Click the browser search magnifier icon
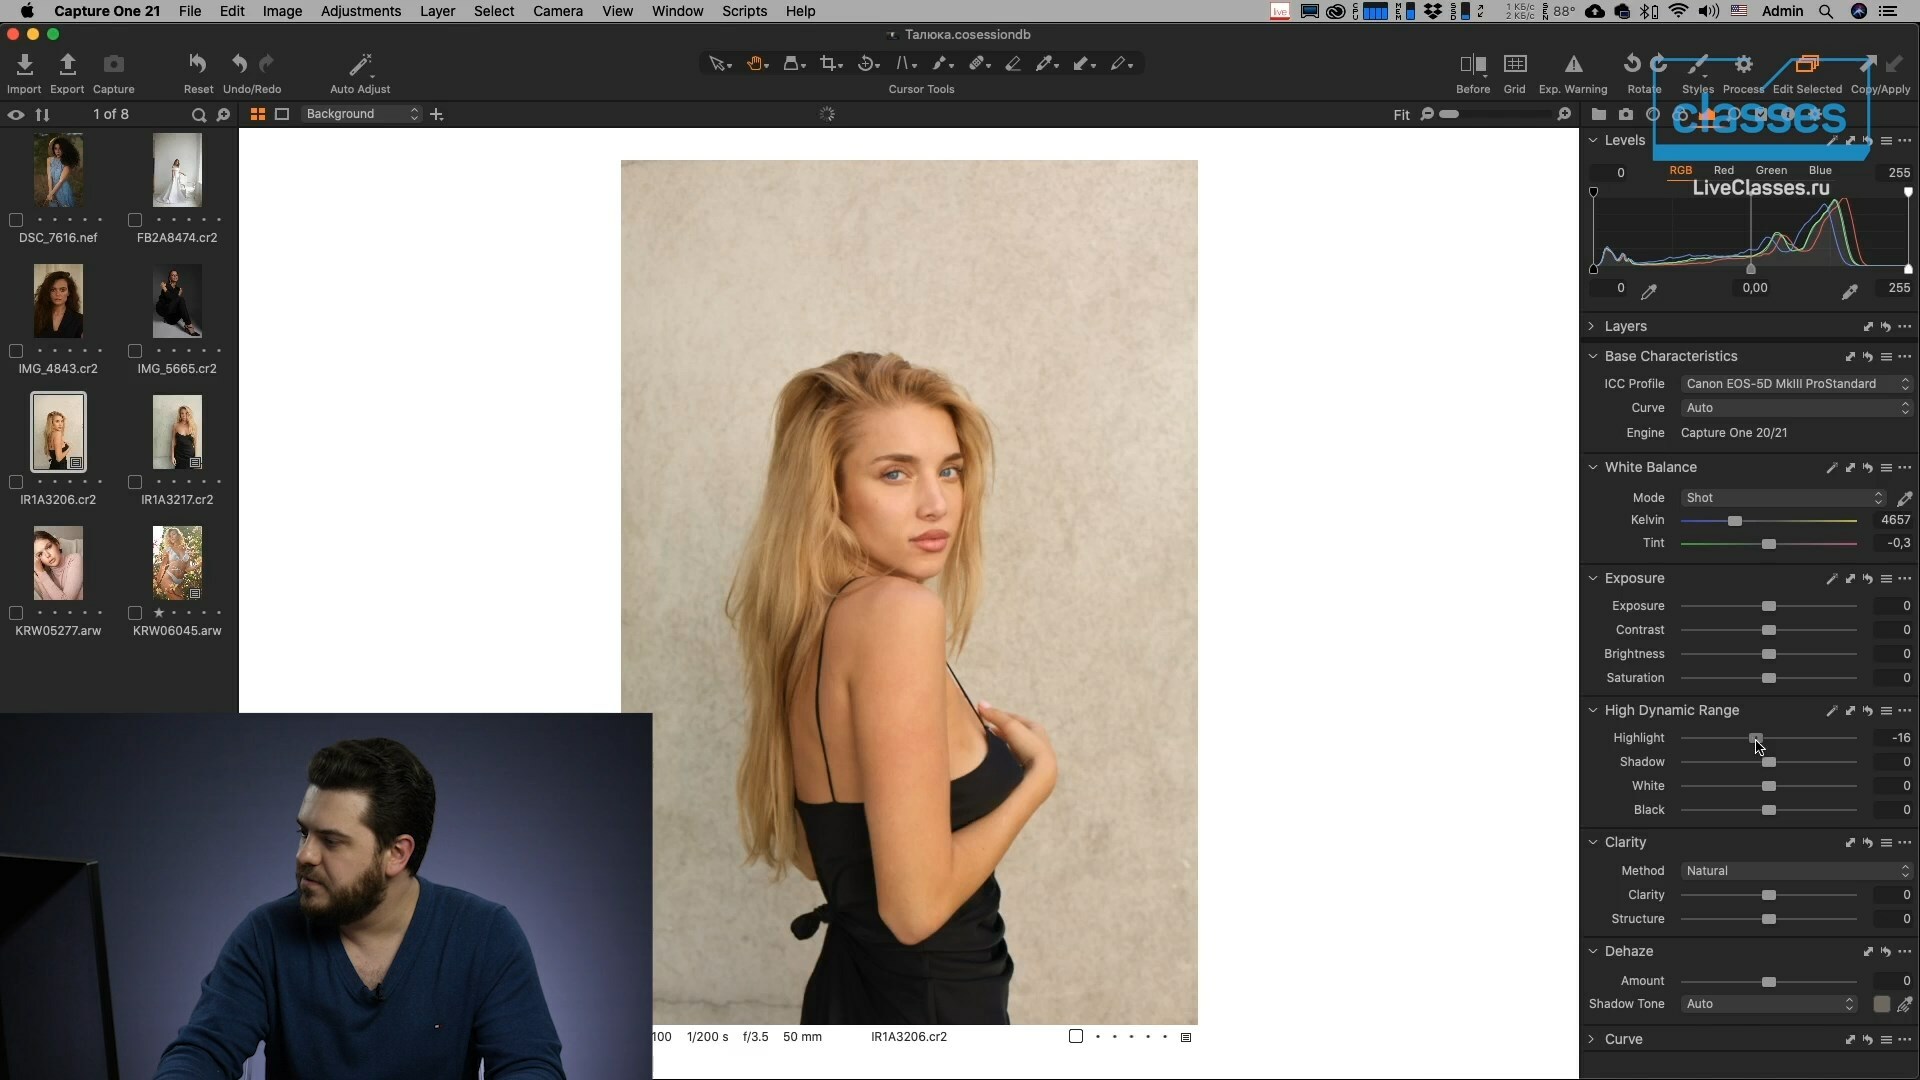 (198, 115)
